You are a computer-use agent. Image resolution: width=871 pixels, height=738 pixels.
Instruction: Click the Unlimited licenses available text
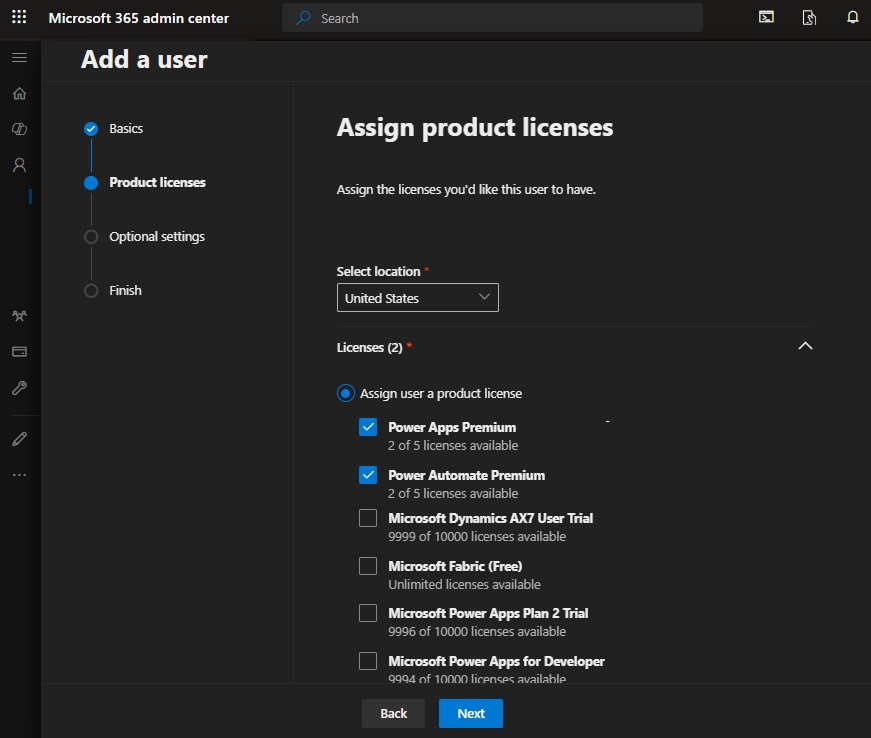[x=464, y=584]
